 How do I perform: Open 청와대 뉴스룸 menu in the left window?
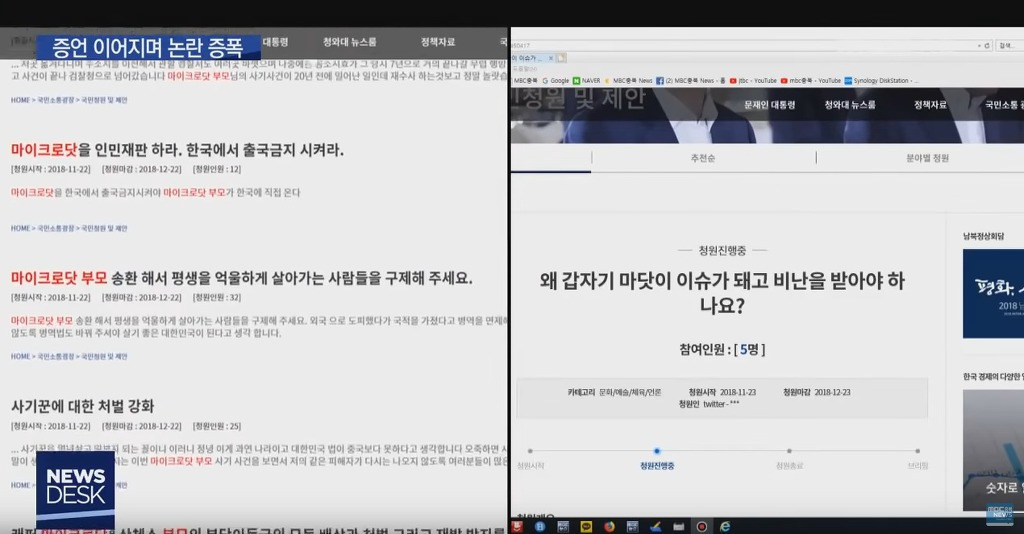coord(349,42)
